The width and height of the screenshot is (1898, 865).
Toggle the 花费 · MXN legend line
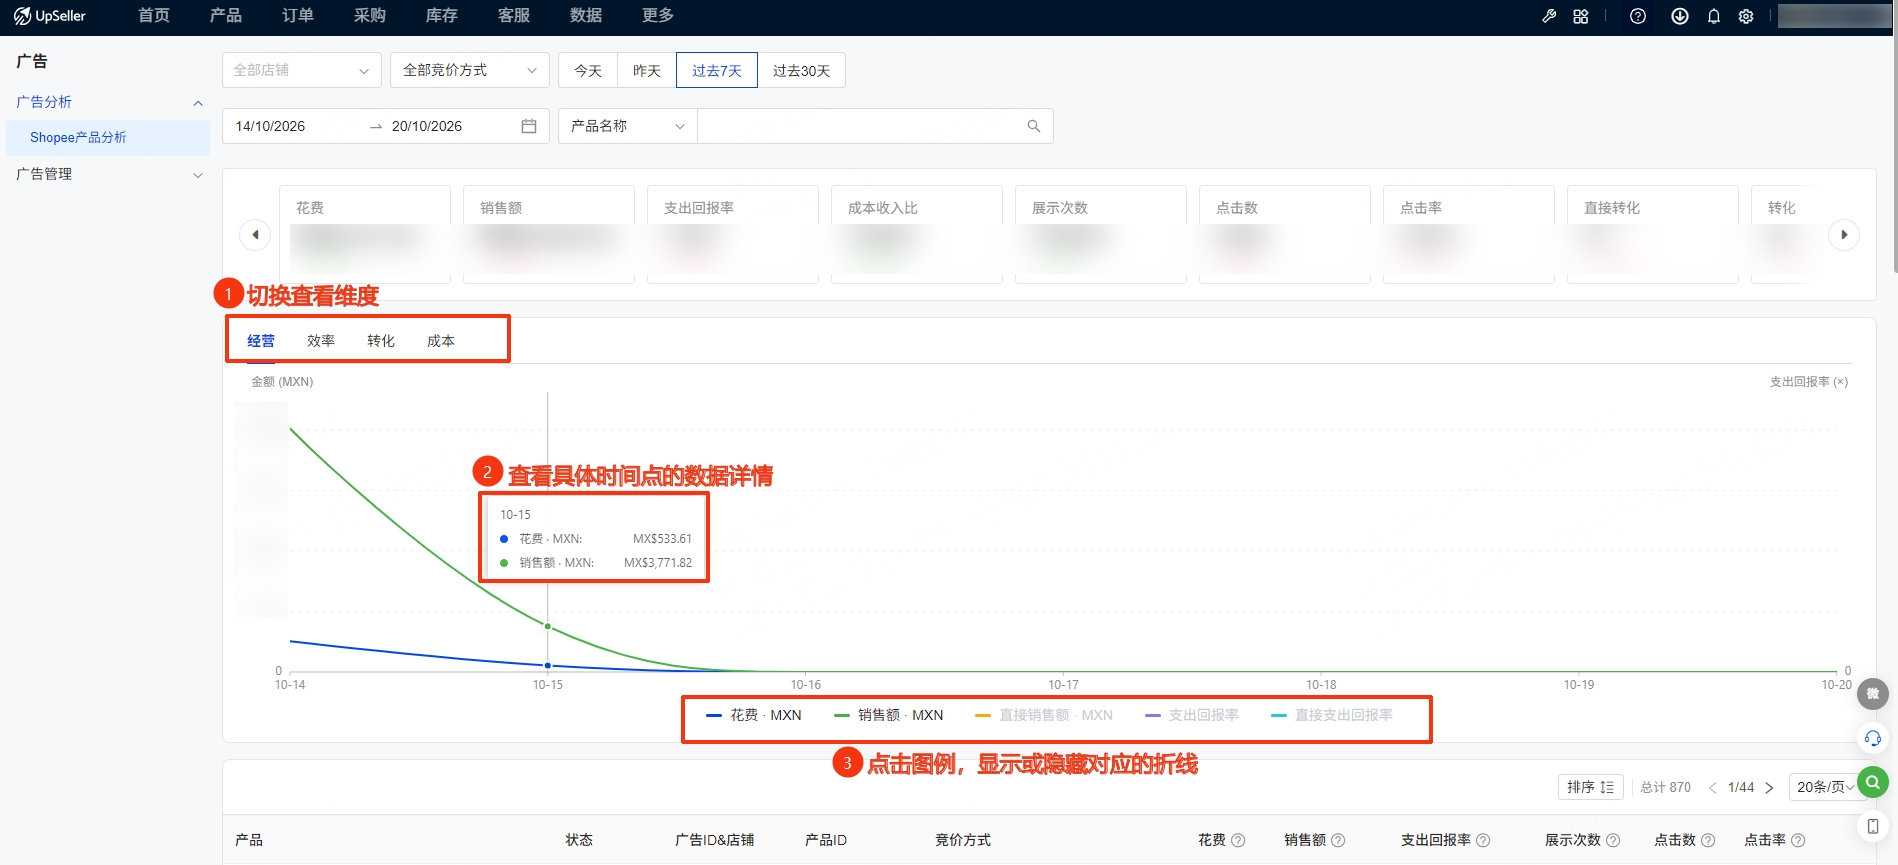point(754,715)
